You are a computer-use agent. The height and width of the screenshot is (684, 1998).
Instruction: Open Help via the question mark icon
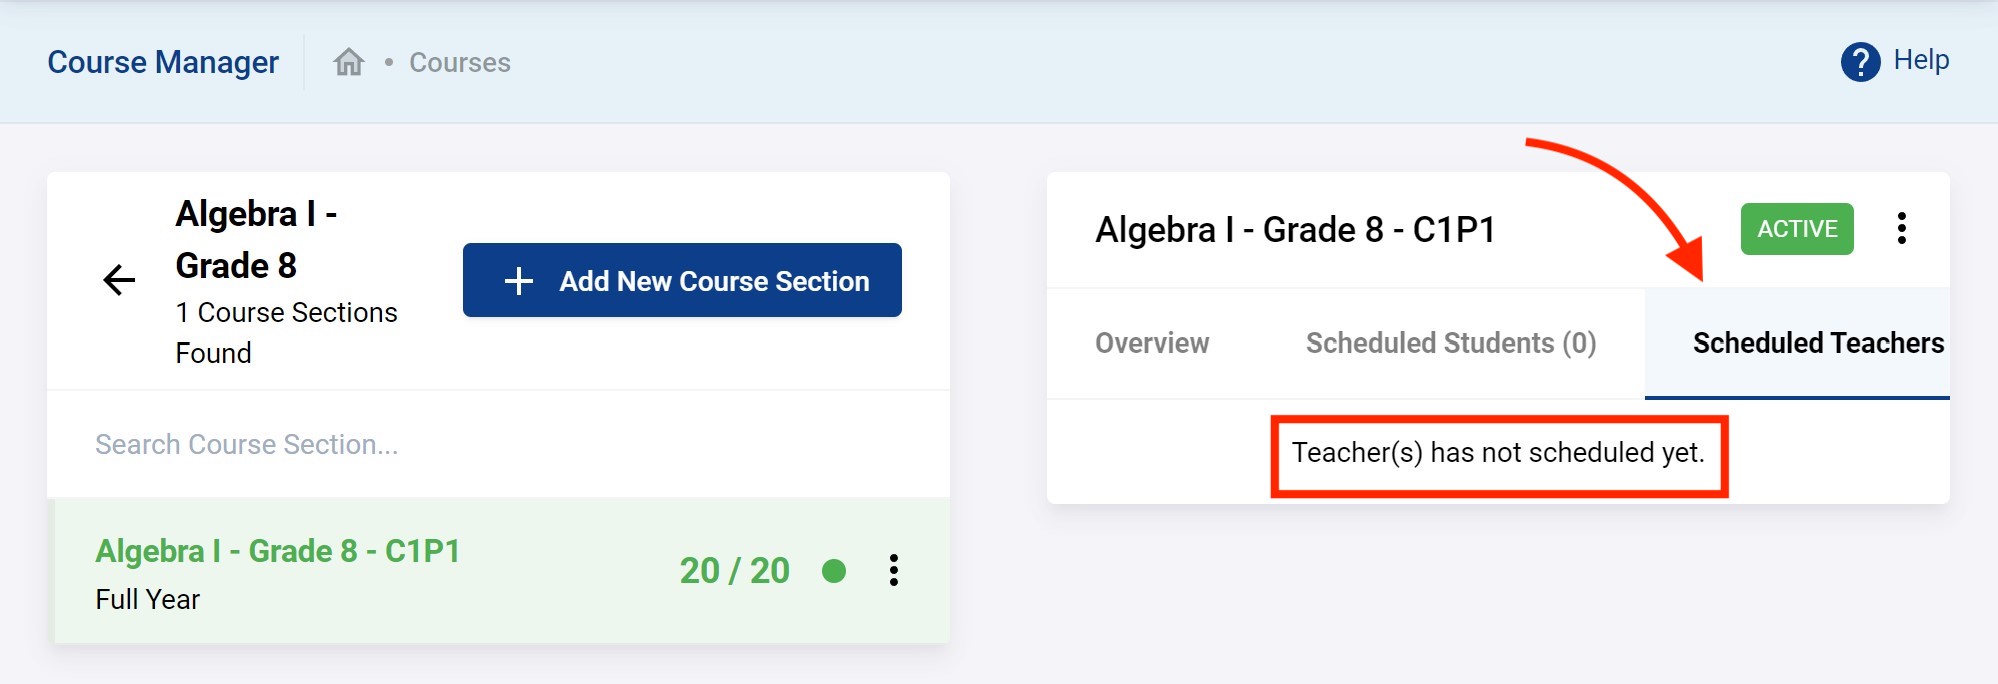click(x=1860, y=62)
